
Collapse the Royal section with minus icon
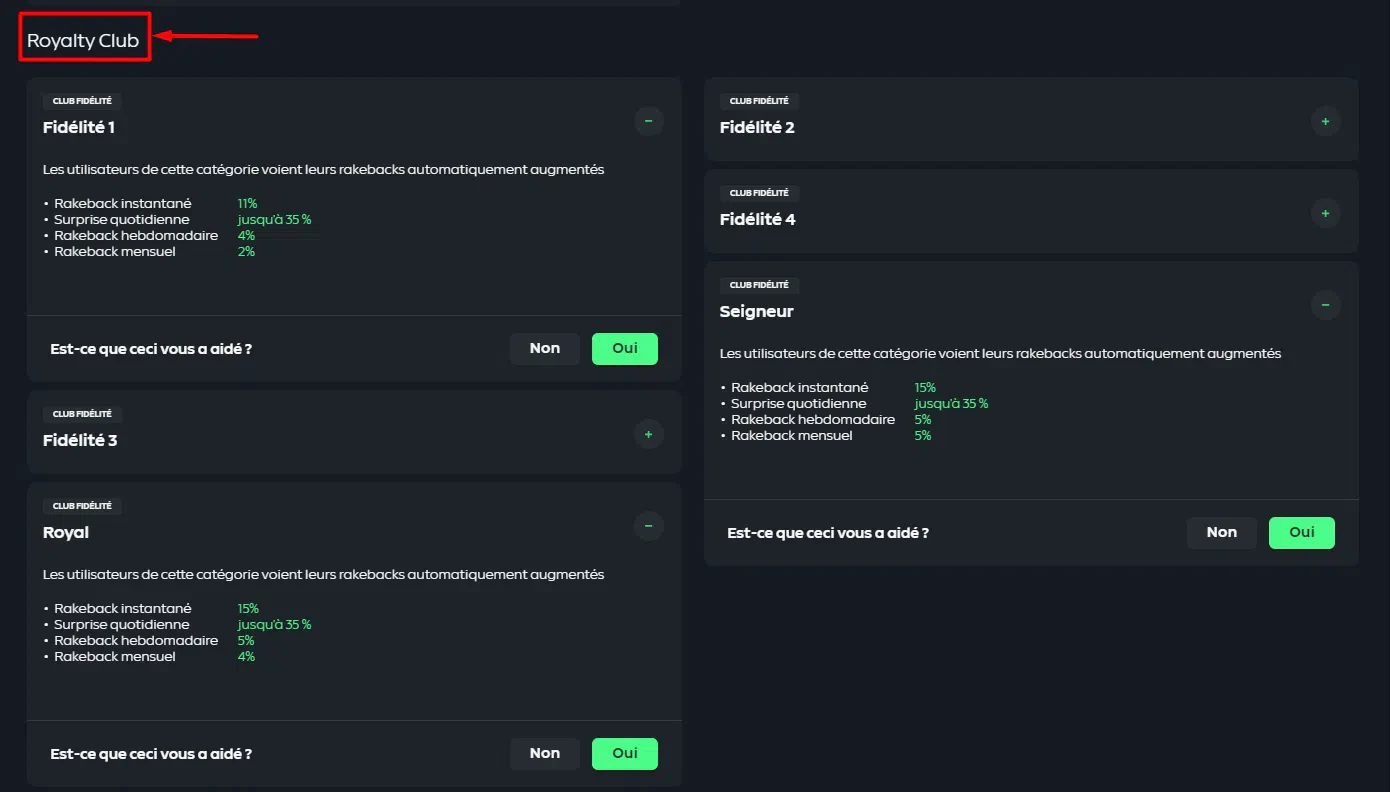pos(648,526)
